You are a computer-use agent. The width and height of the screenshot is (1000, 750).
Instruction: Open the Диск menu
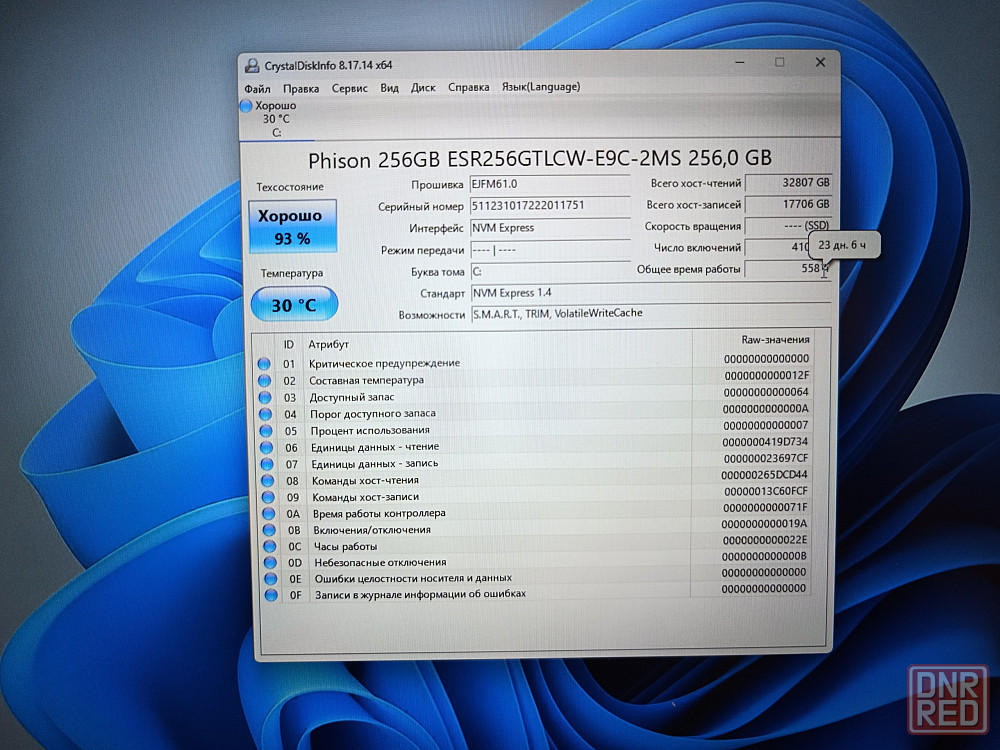click(423, 87)
